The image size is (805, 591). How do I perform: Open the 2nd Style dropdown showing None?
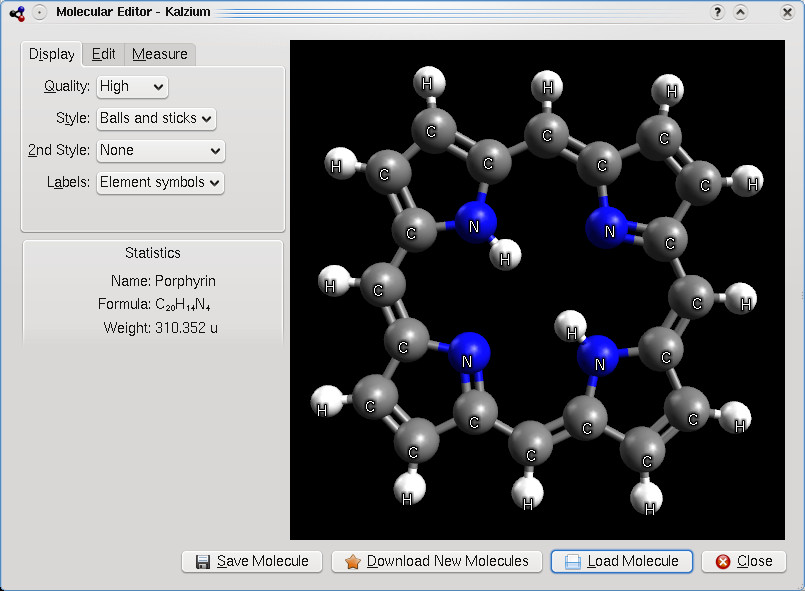tap(161, 150)
